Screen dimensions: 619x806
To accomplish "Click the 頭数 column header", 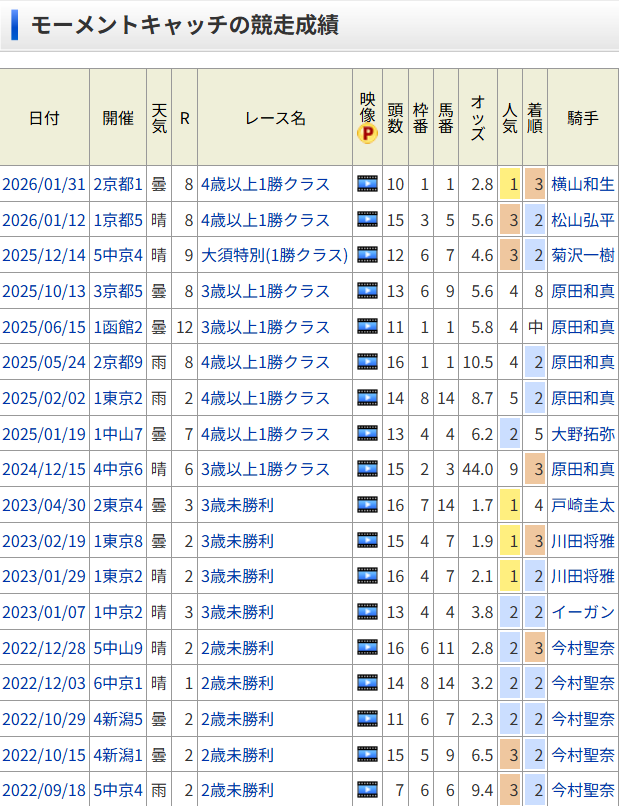I will [x=395, y=118].
